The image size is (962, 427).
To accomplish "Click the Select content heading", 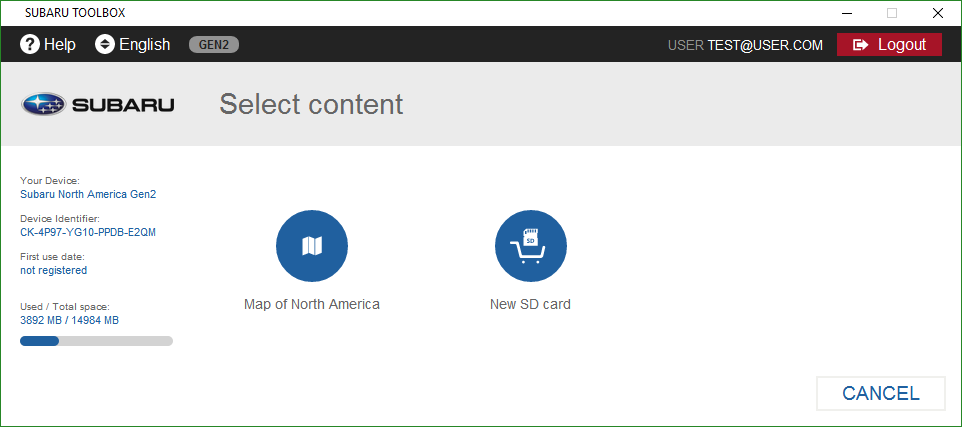I will 311,104.
